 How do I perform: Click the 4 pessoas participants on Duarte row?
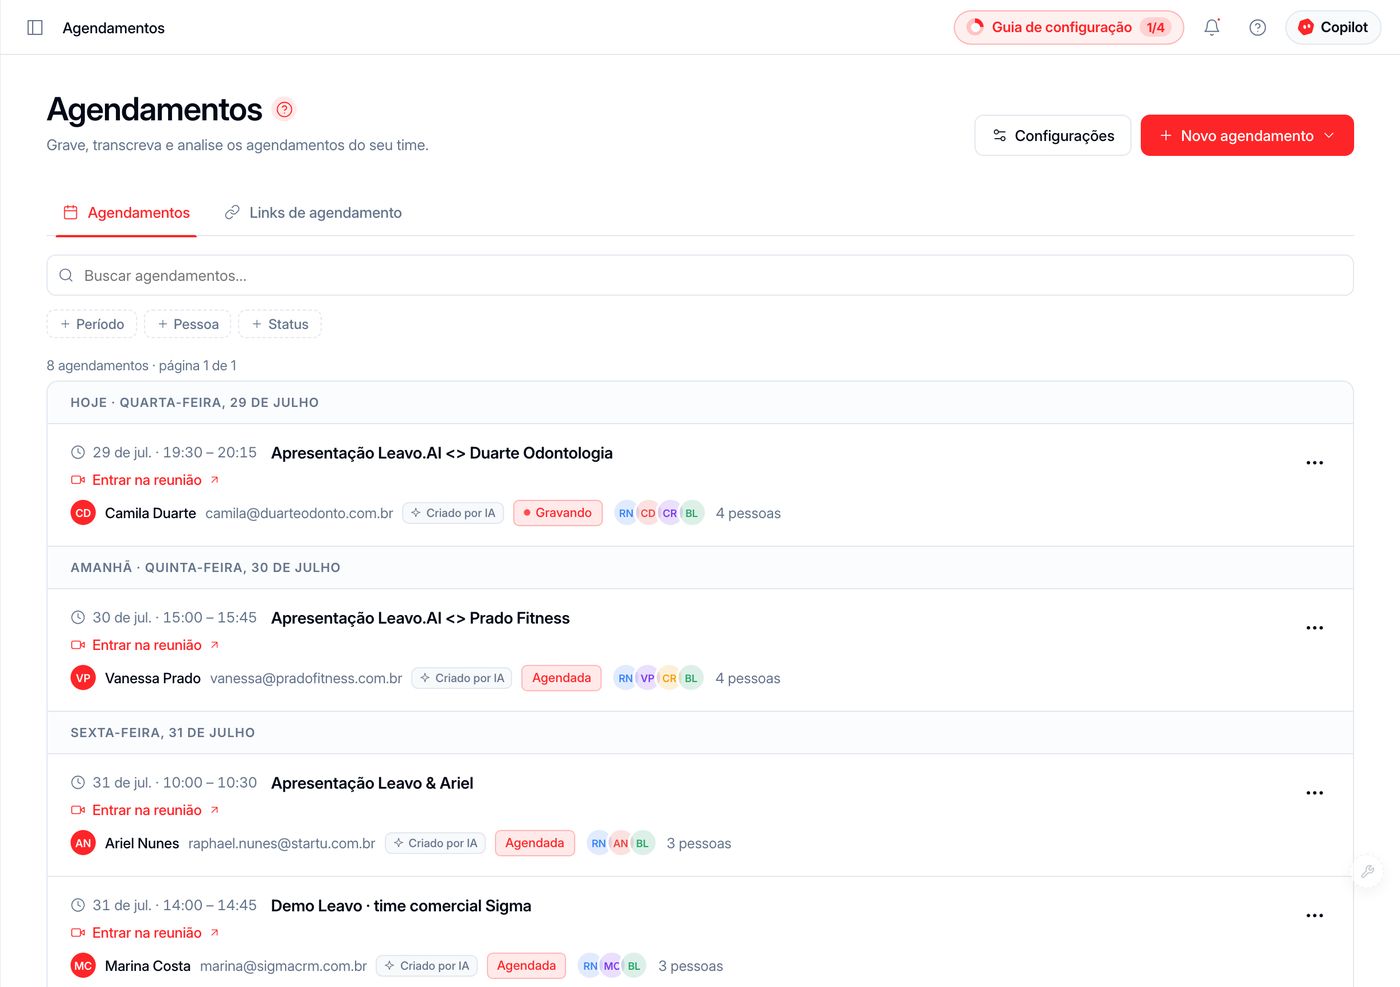pyautogui.click(x=748, y=513)
